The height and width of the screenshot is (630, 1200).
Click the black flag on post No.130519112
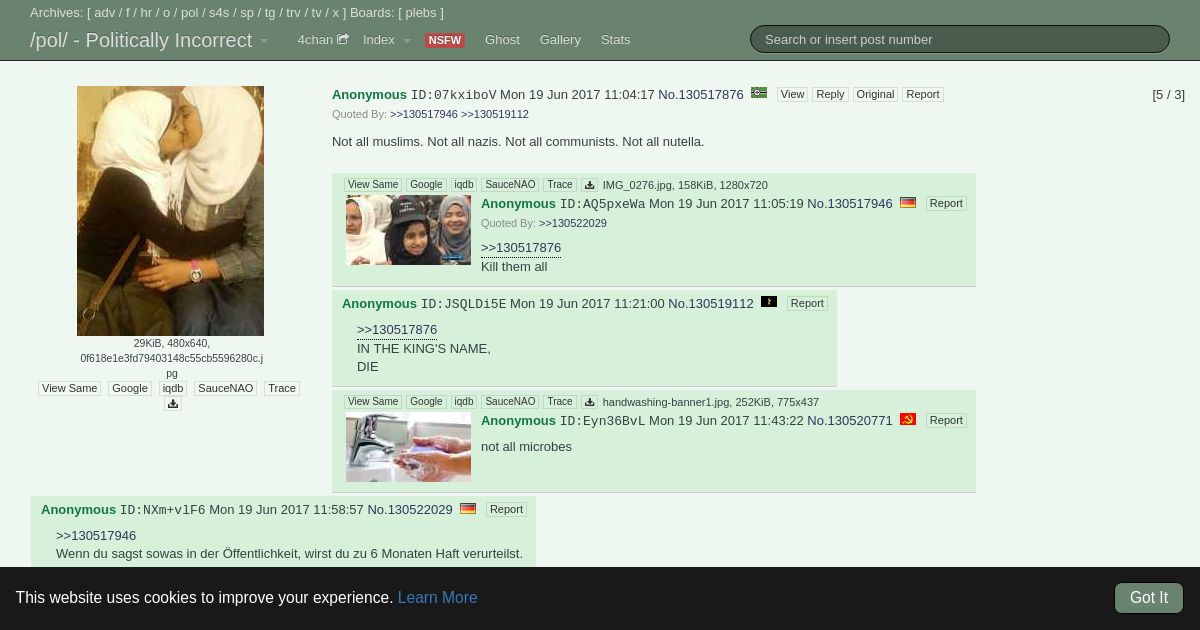769,302
